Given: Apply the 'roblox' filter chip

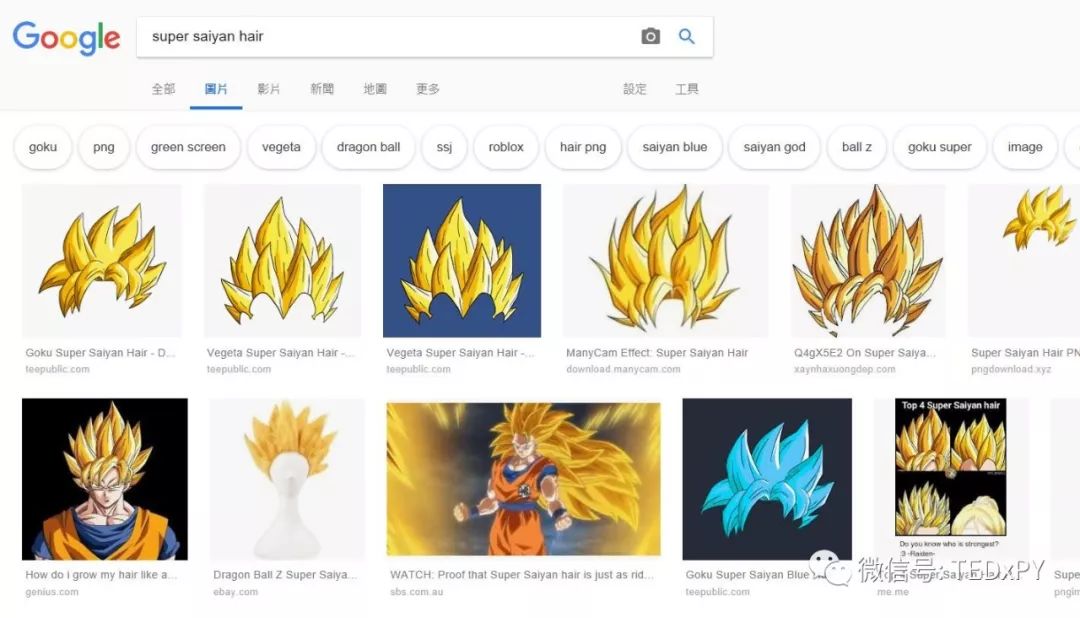Looking at the screenshot, I should [506, 147].
